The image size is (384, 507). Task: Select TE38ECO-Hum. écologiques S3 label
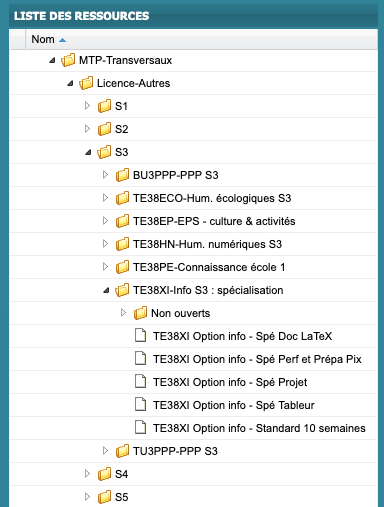click(x=212, y=198)
